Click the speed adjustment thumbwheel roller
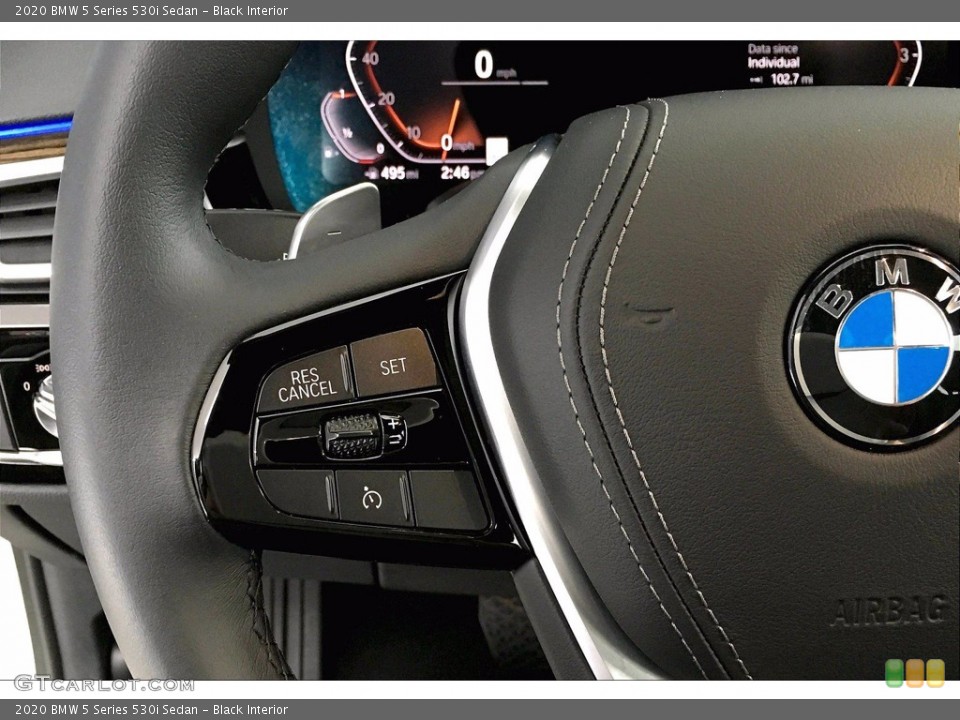The image size is (960, 720). 351,435
